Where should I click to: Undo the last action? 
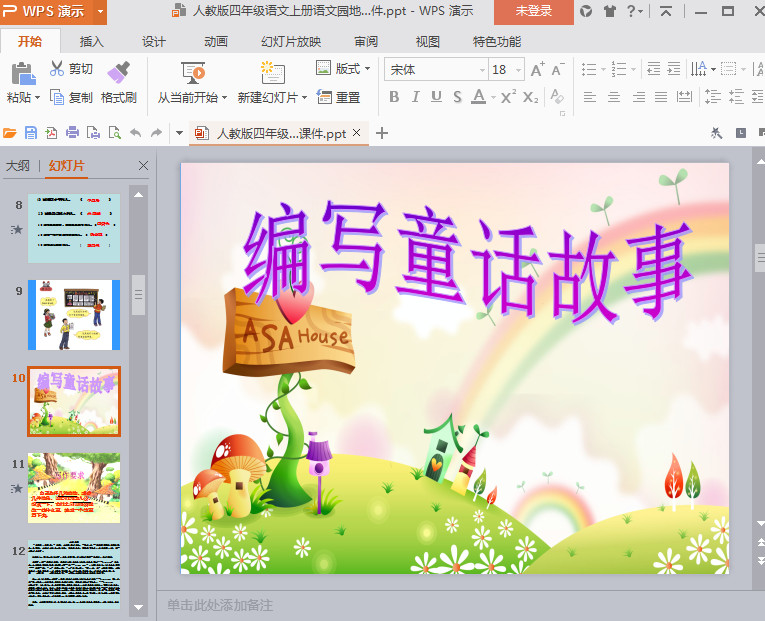tap(136, 133)
